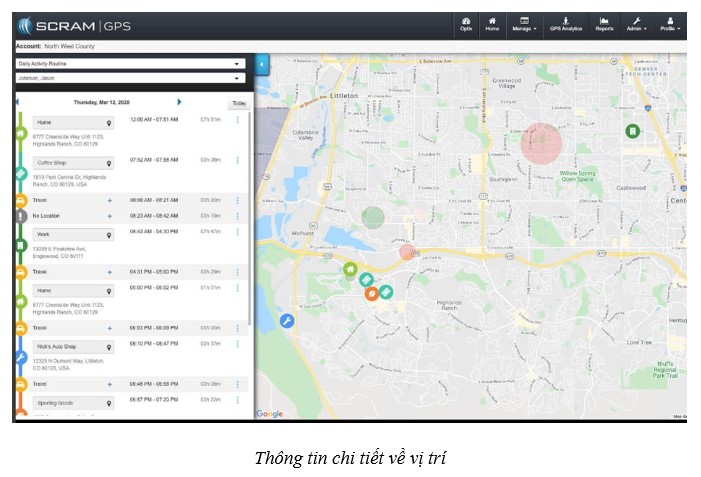Click the 08:43 AM - 04:30 PM time text
Viewport: 701px width, 477px height.
(154, 232)
